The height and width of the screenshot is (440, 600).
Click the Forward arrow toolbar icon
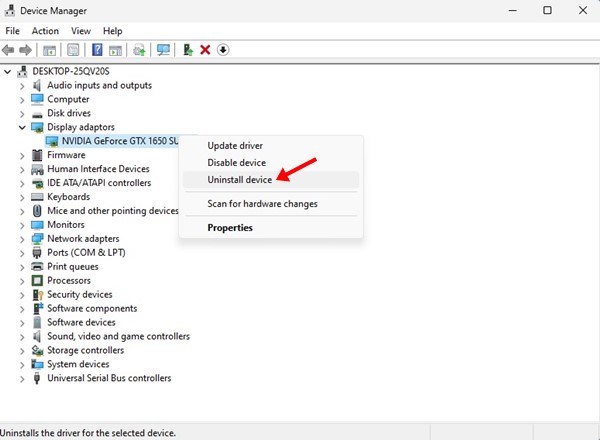[x=25, y=50]
